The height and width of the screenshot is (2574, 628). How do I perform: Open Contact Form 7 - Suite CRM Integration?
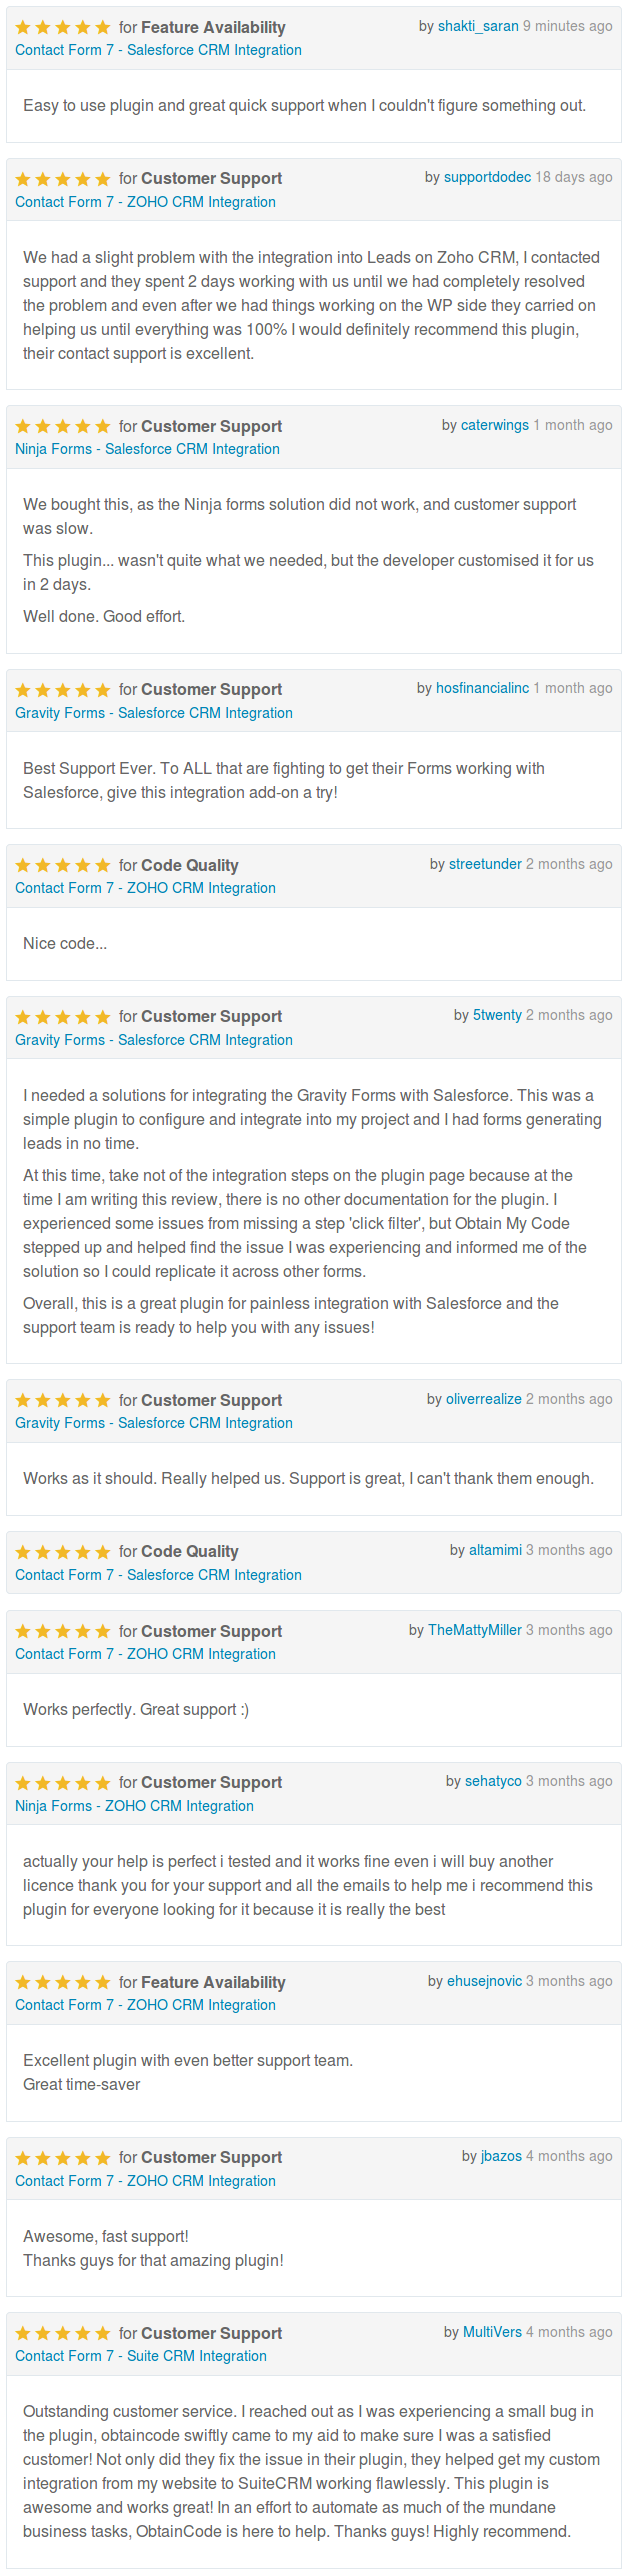click(x=141, y=2357)
